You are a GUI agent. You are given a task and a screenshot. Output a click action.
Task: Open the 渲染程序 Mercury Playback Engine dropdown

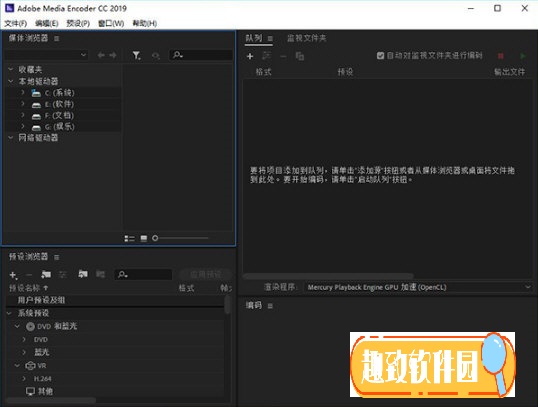tap(418, 287)
